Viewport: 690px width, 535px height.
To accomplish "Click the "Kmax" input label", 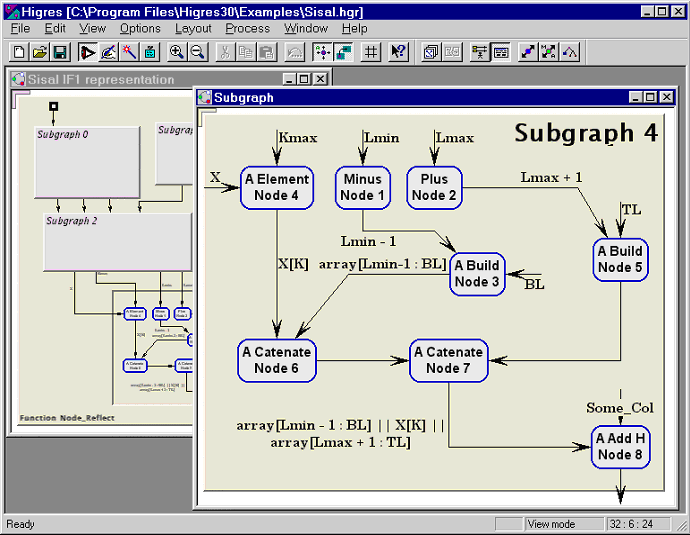I will click(298, 138).
